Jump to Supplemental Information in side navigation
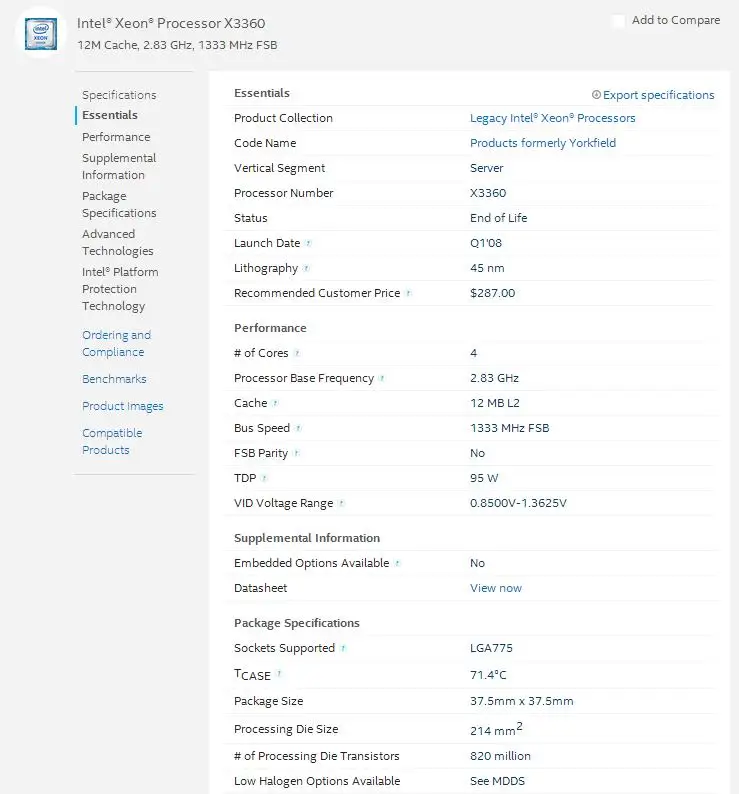The width and height of the screenshot is (739, 794). tap(119, 166)
